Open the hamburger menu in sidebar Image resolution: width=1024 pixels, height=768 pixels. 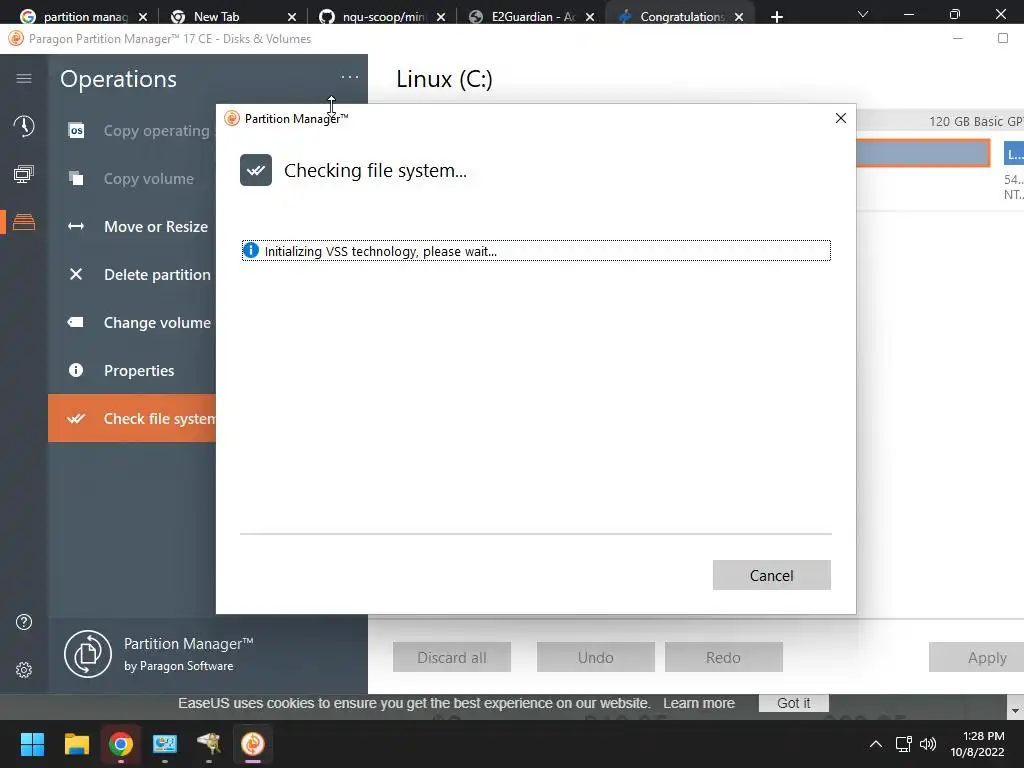point(24,78)
